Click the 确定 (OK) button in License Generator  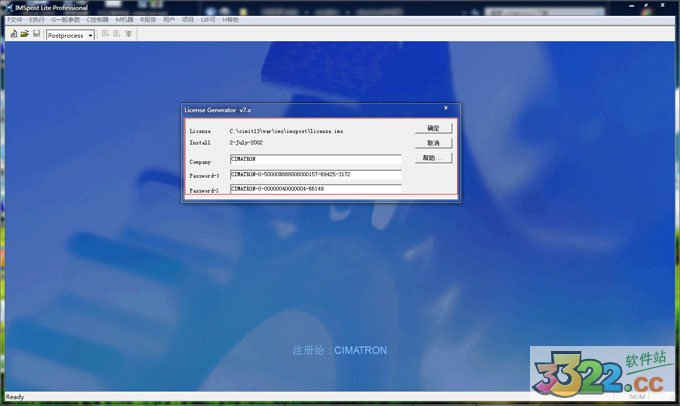[433, 128]
